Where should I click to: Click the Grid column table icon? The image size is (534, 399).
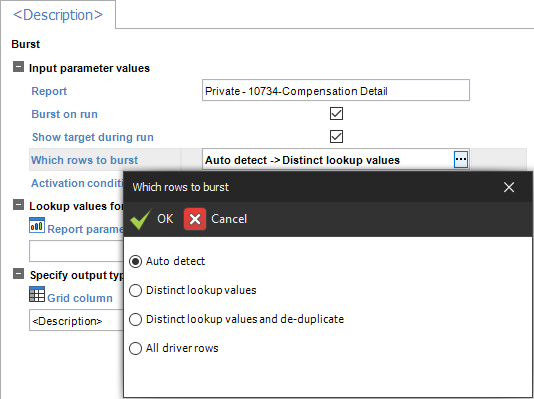(x=37, y=294)
